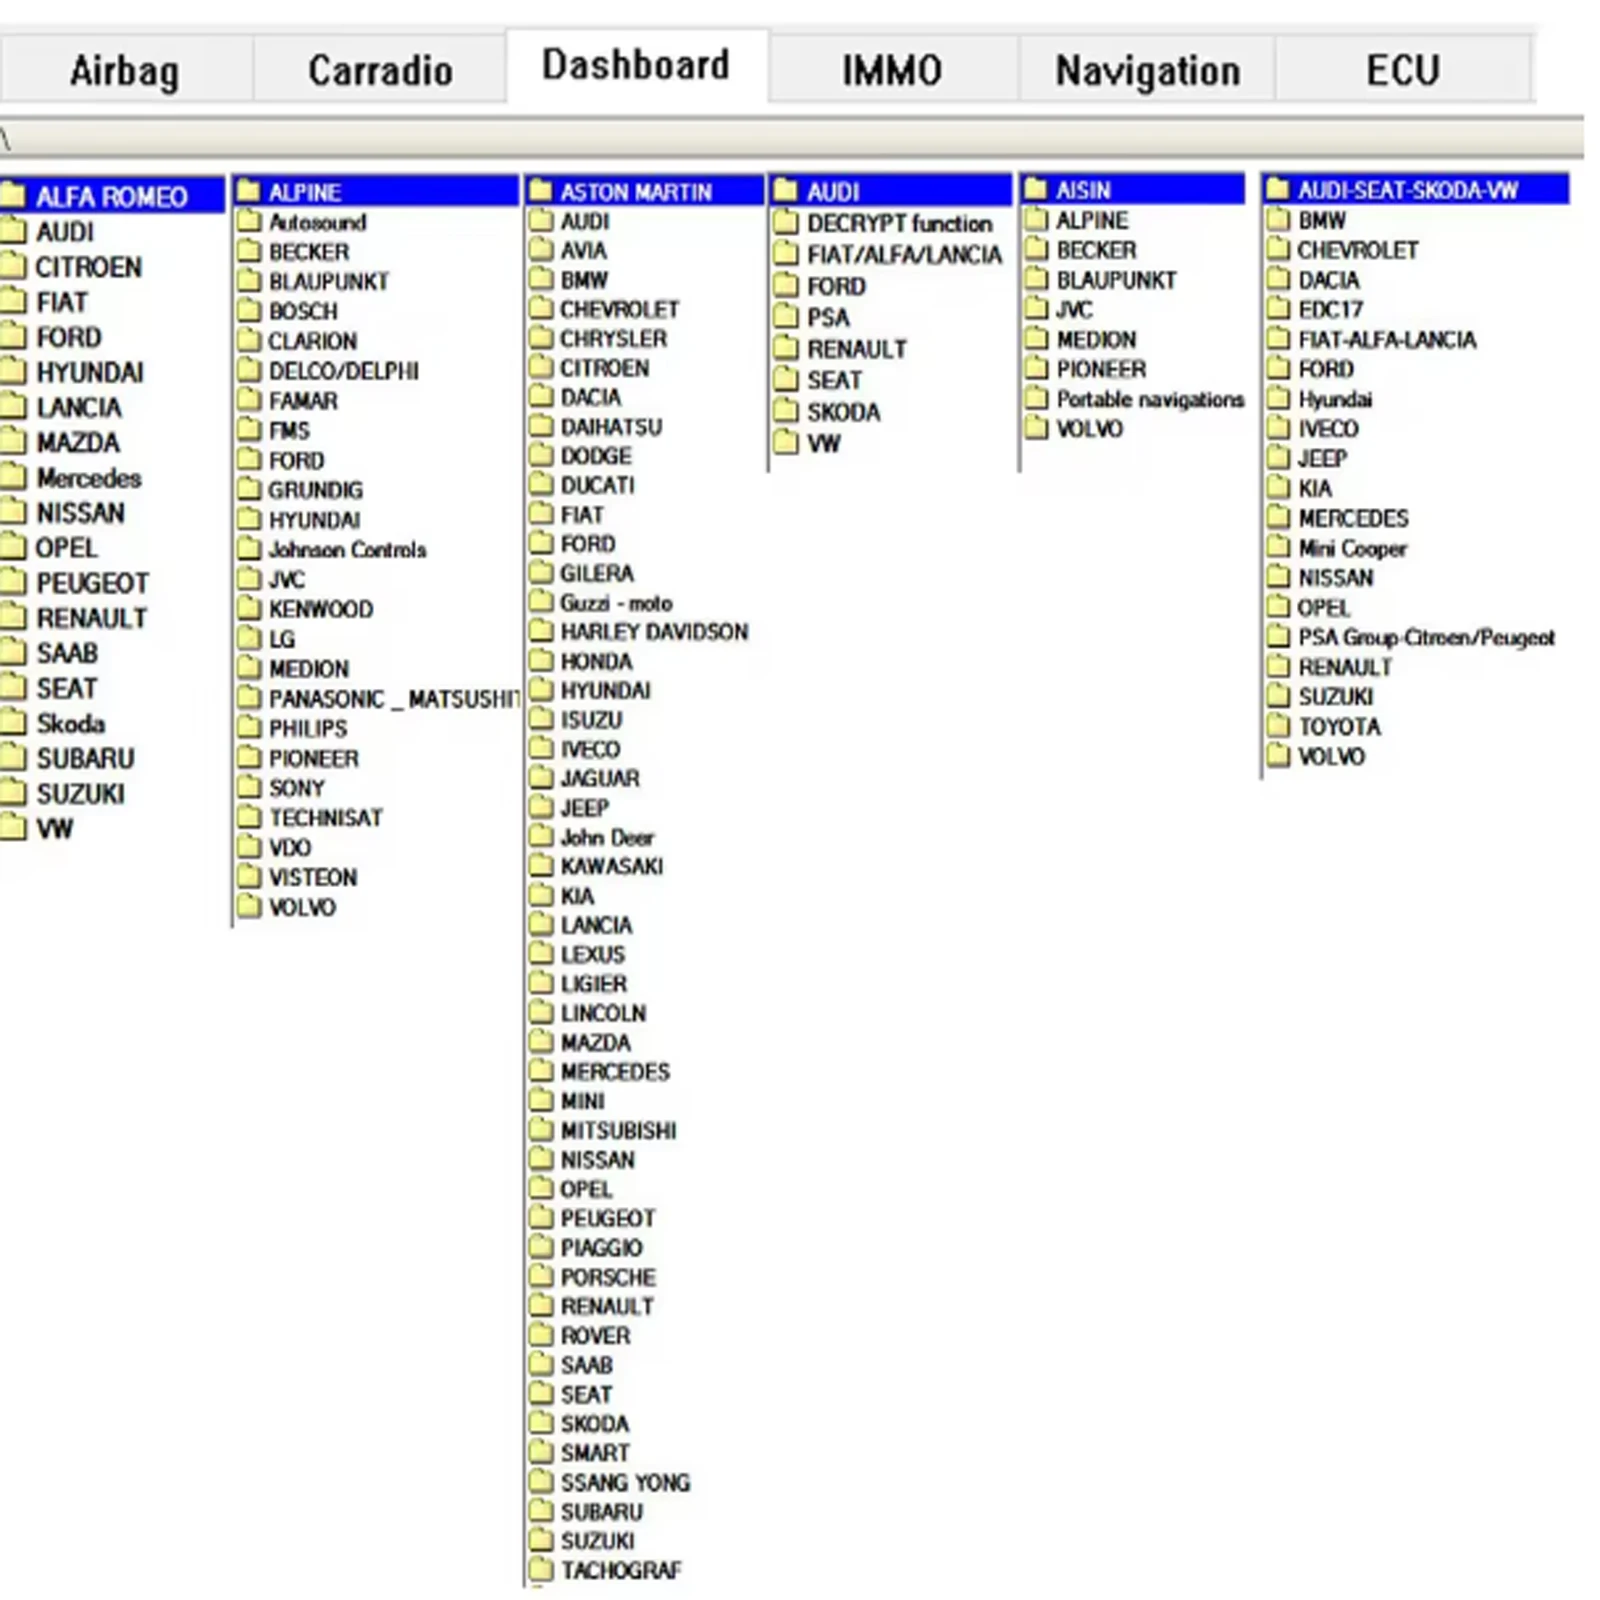Select the SSANG YONG entry
The width and height of the screenshot is (1600, 1600).
[x=625, y=1482]
